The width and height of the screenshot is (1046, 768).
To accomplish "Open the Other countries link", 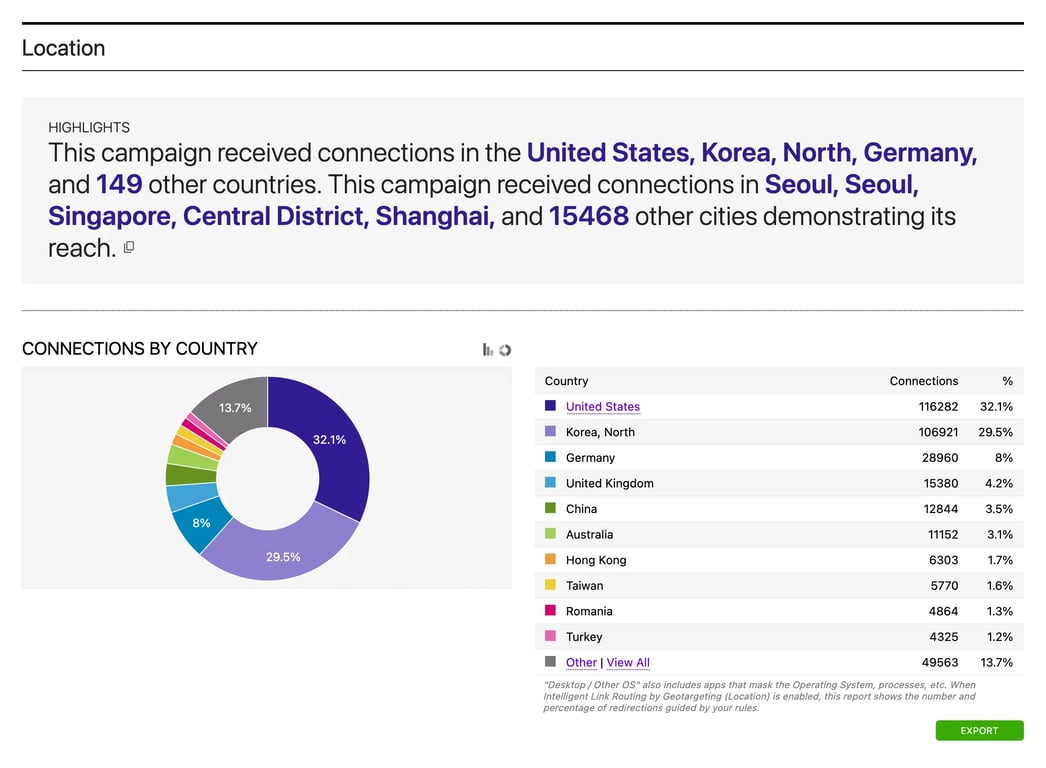I will (581, 663).
